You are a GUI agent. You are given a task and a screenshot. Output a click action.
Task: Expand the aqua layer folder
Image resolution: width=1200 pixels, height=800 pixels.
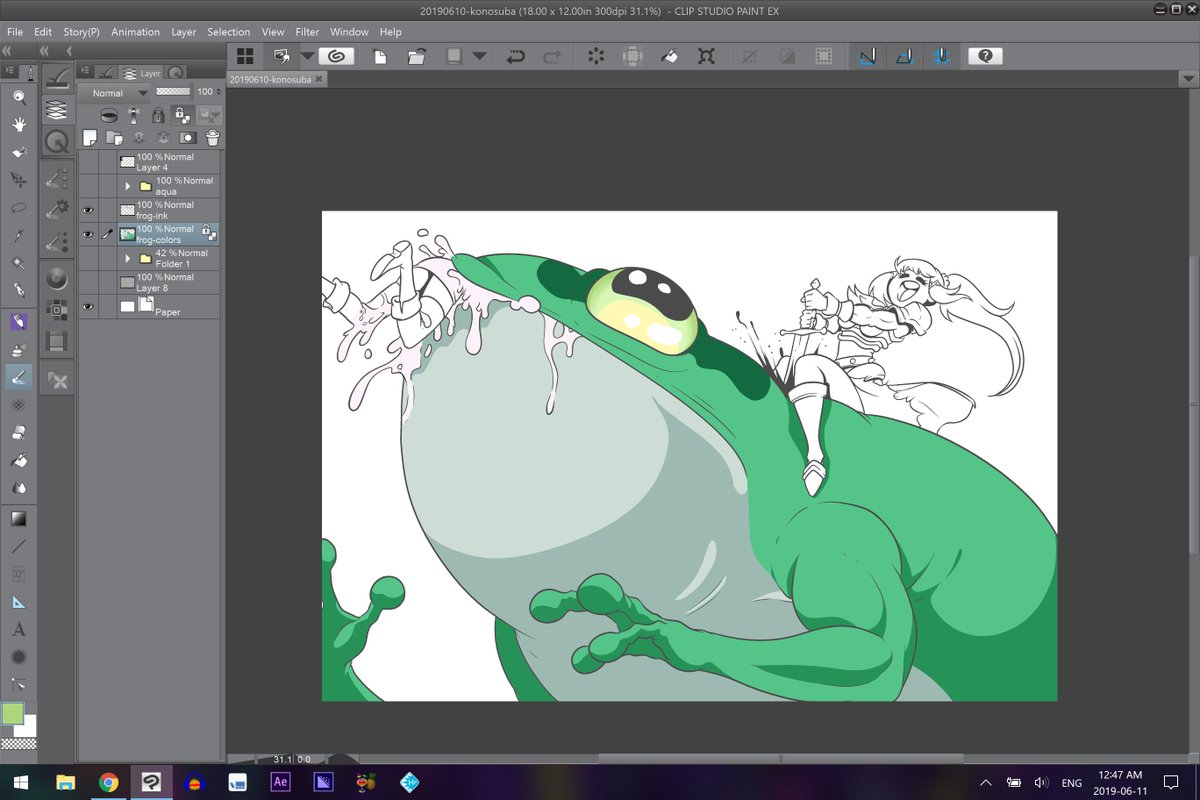pos(128,186)
